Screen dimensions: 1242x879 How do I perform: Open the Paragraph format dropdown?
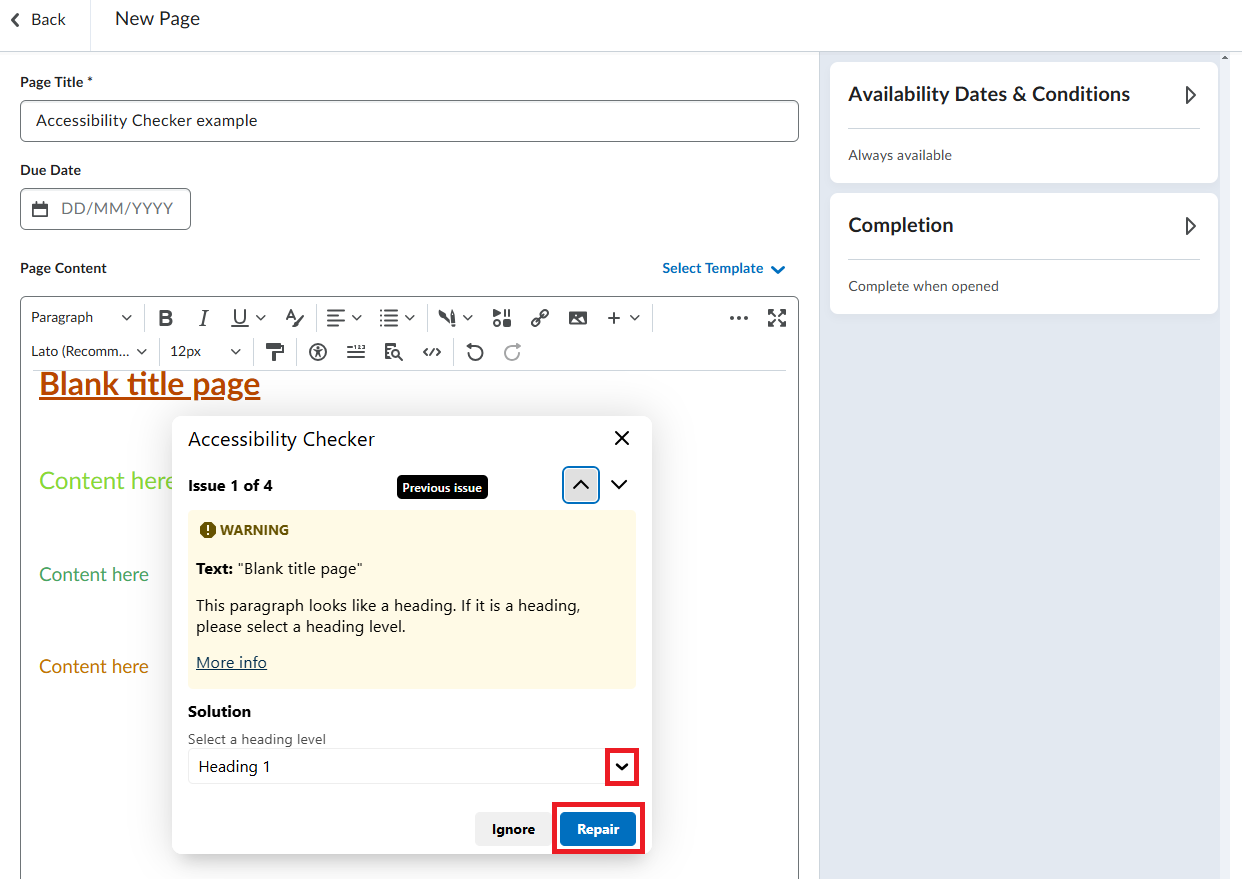(x=81, y=318)
